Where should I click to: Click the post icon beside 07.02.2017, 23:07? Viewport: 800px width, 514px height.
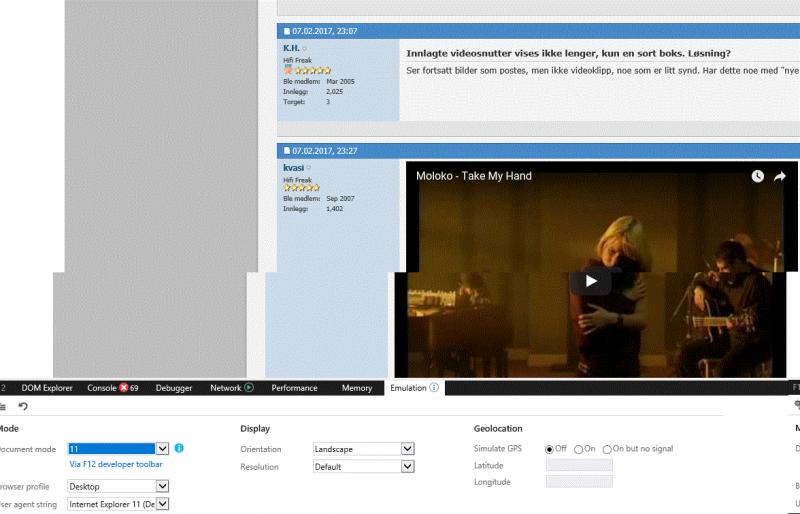point(287,31)
